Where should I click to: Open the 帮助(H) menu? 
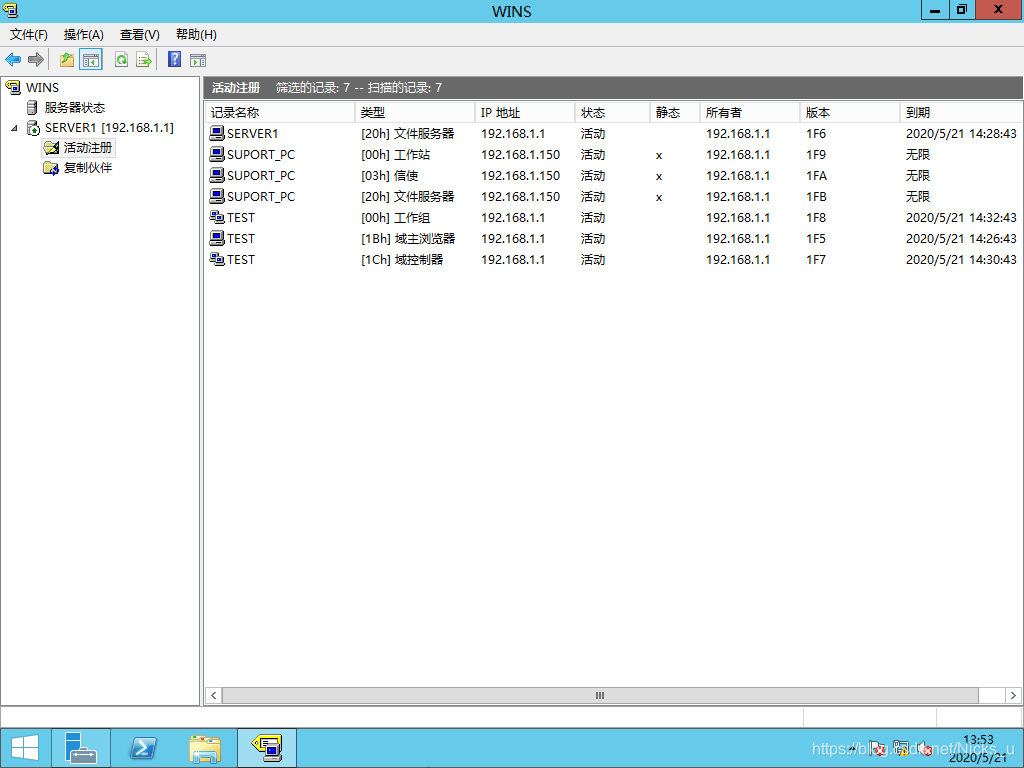pos(196,35)
